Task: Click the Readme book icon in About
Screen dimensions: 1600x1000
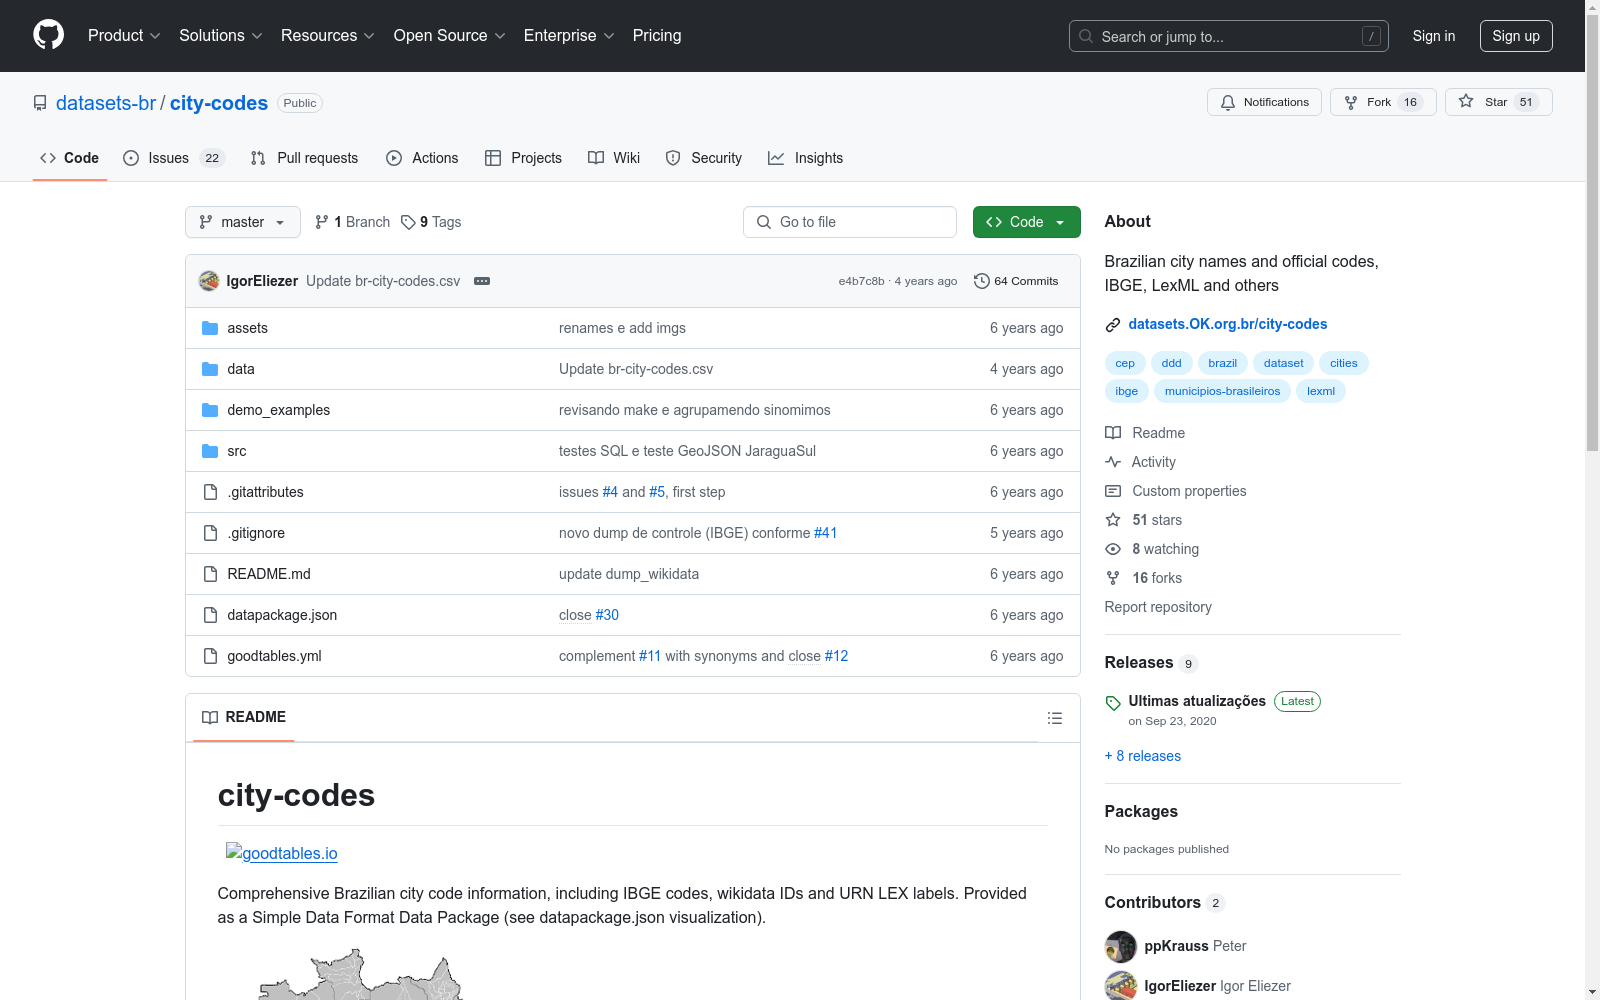Action: (1113, 433)
